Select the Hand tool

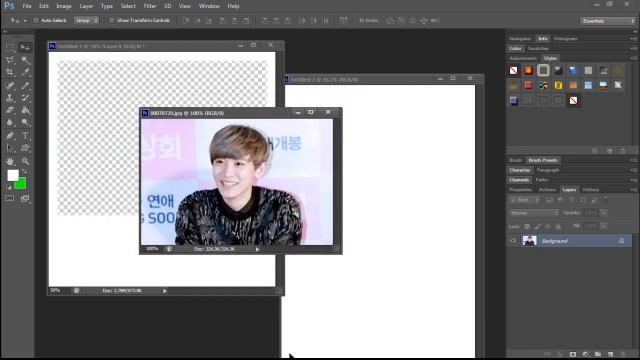10,162
